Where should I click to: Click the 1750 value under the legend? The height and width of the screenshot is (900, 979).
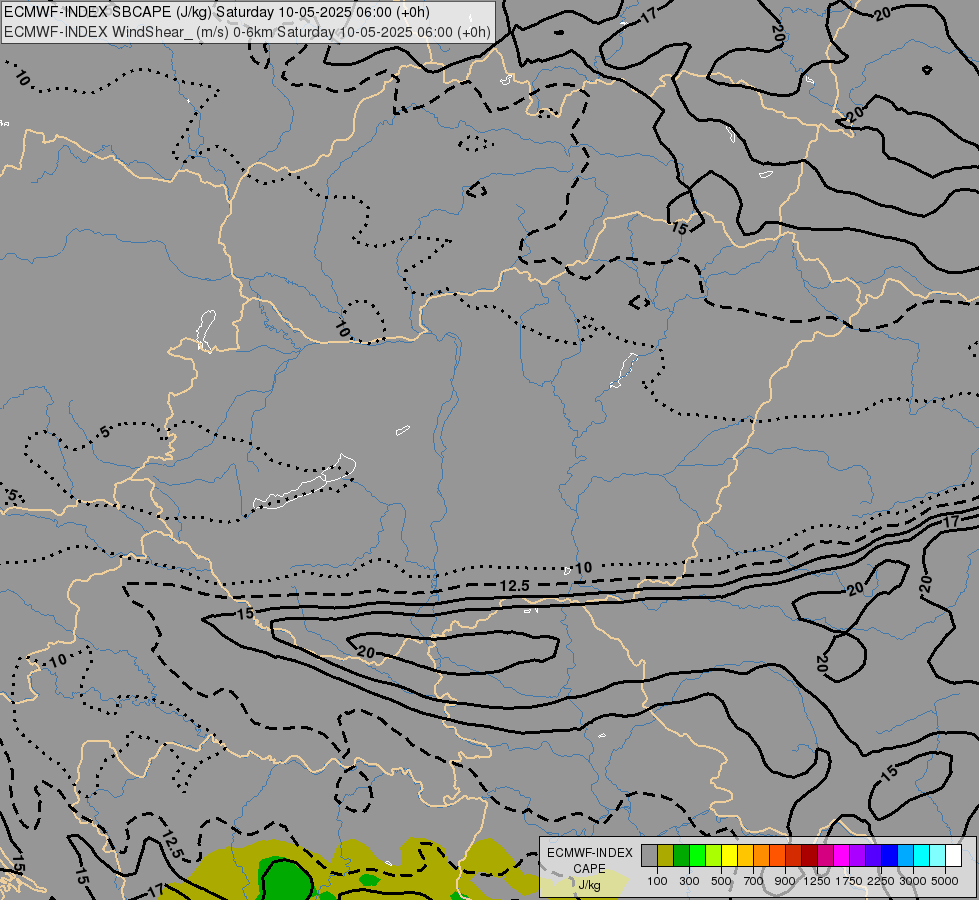(849, 881)
